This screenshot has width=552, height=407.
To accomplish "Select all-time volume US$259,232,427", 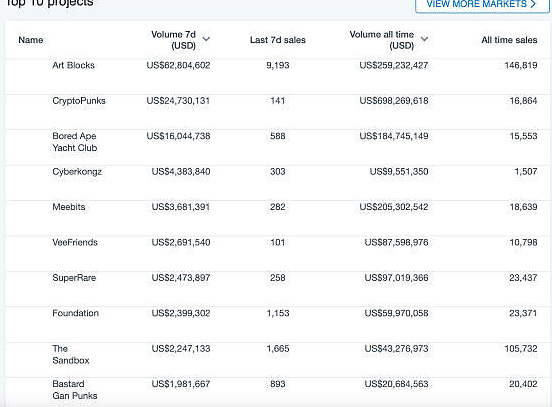I will pos(394,65).
